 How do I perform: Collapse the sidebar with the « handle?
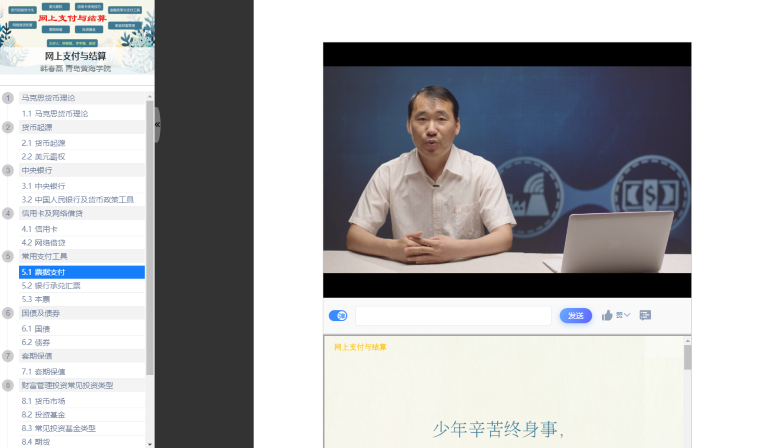pos(157,125)
